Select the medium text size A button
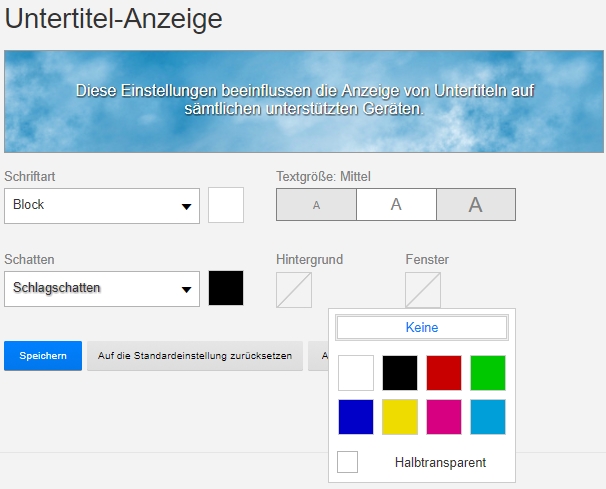The height and width of the screenshot is (489, 606). click(396, 204)
